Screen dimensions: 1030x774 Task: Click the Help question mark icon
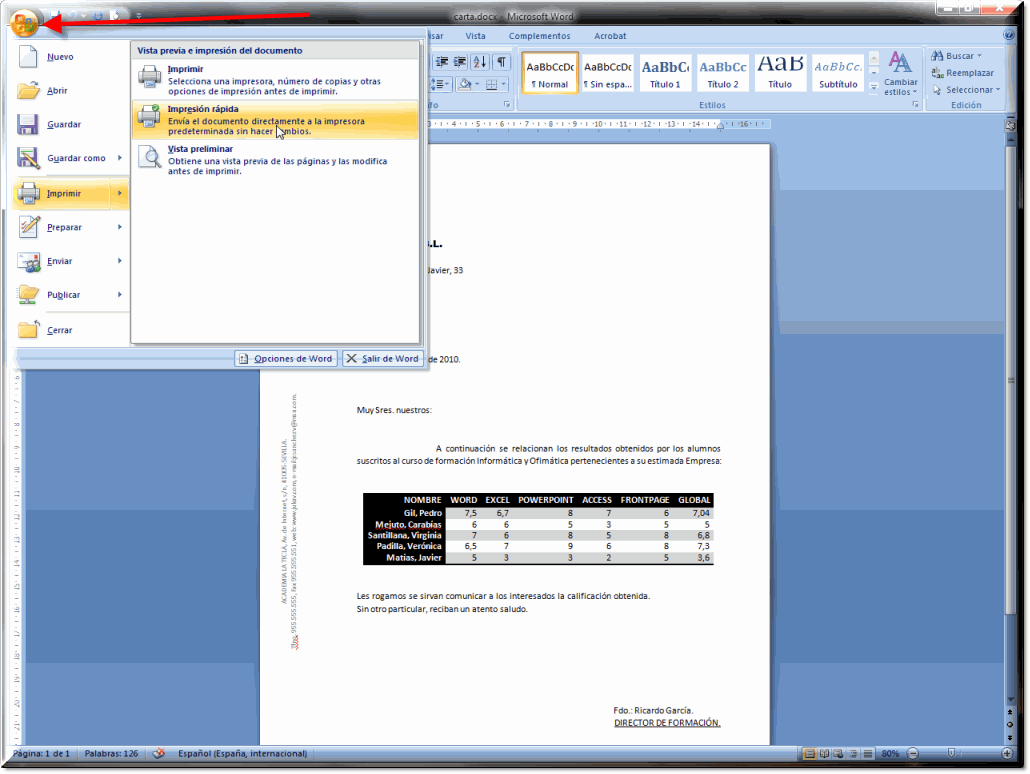point(1009,35)
